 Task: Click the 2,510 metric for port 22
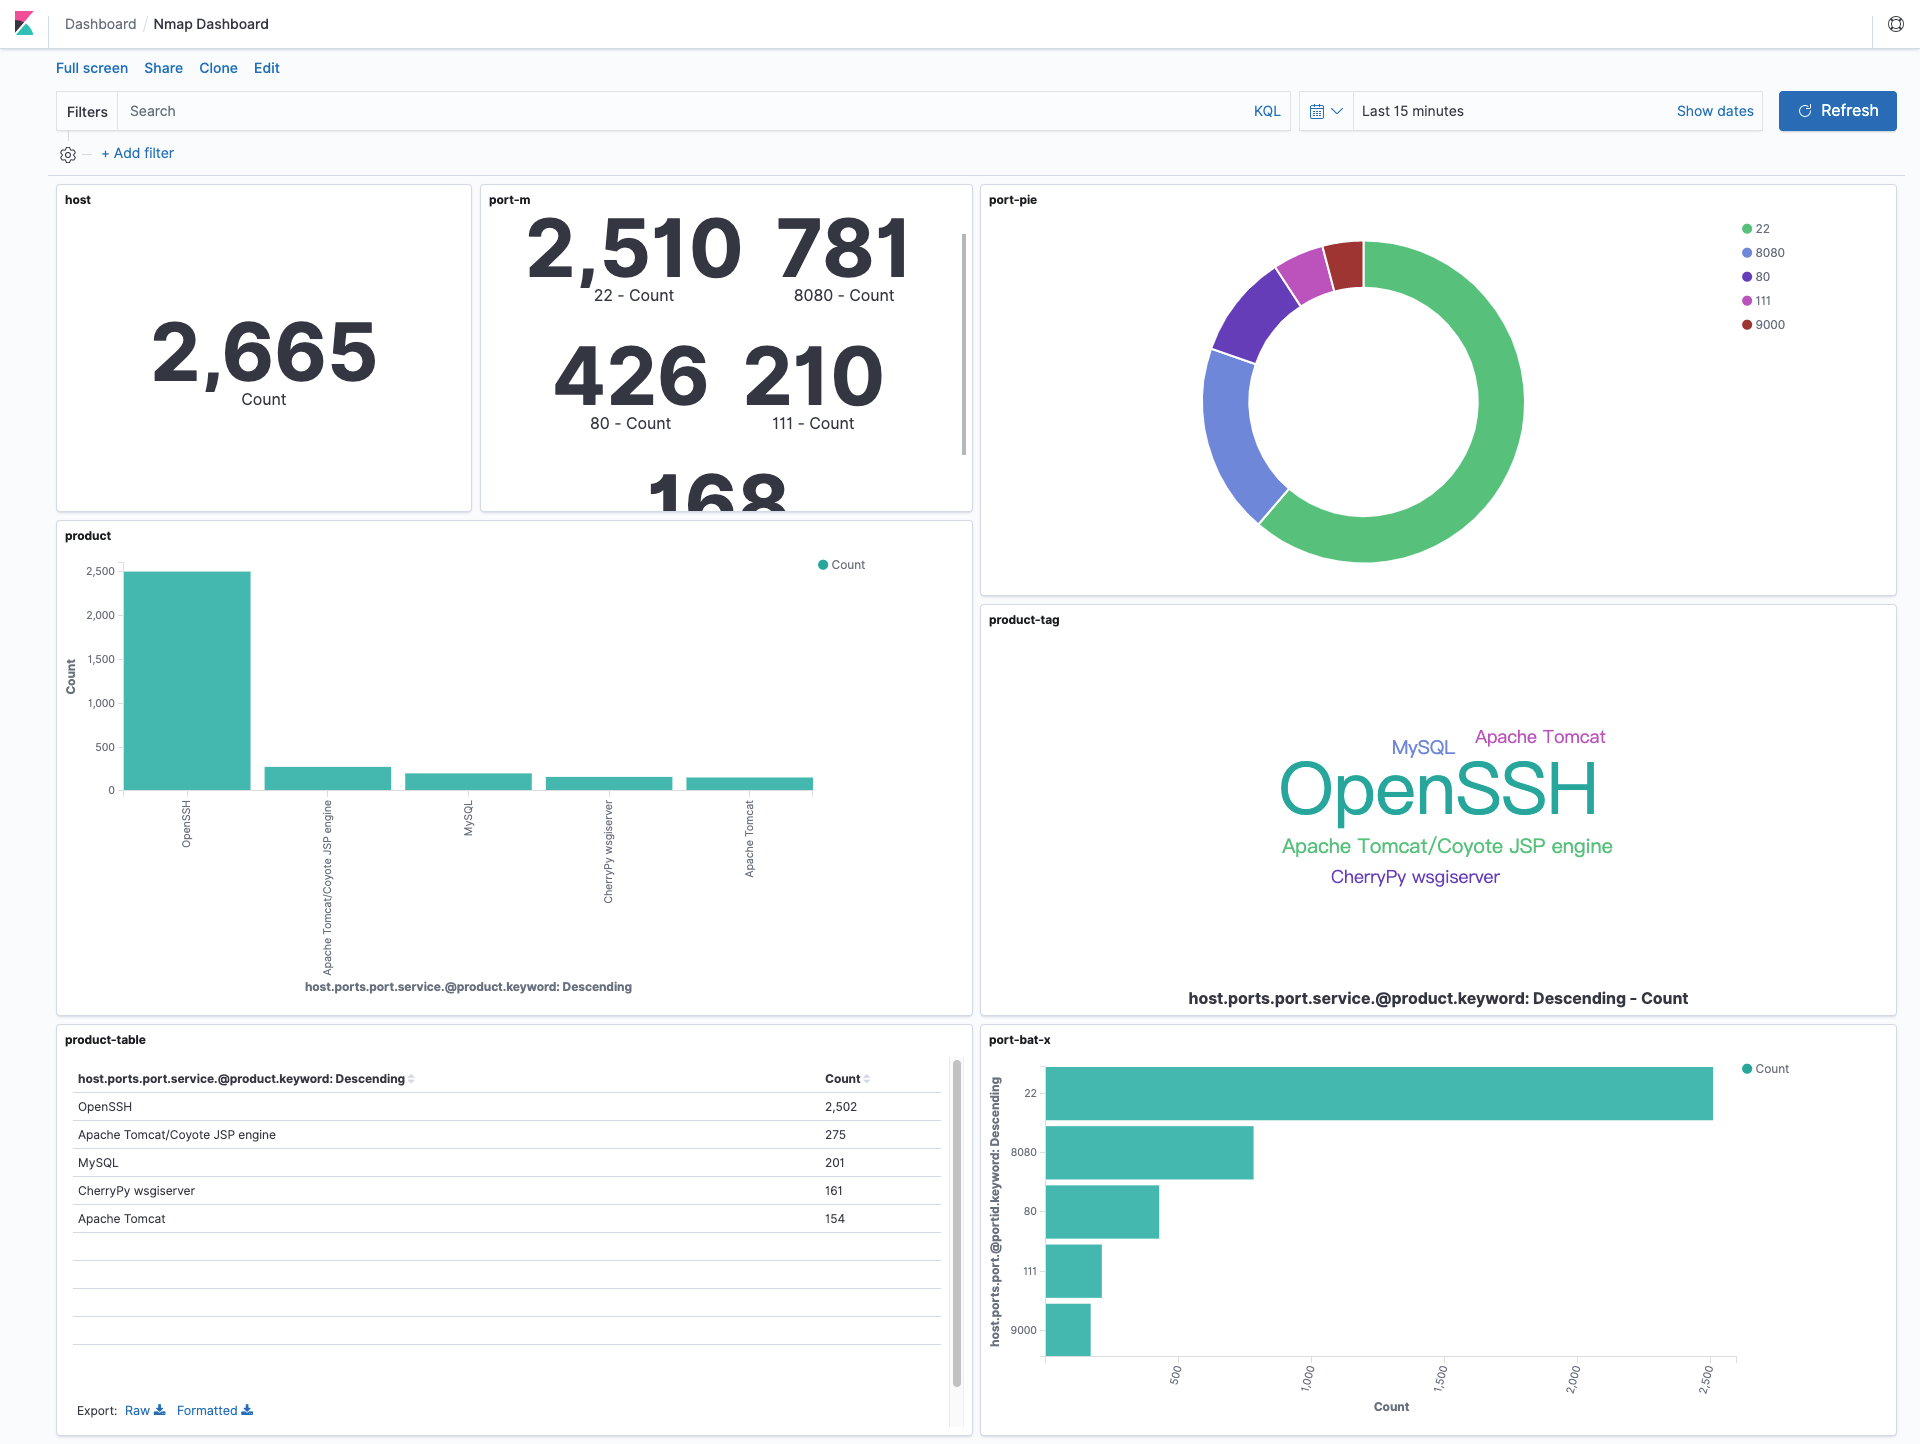tap(634, 248)
